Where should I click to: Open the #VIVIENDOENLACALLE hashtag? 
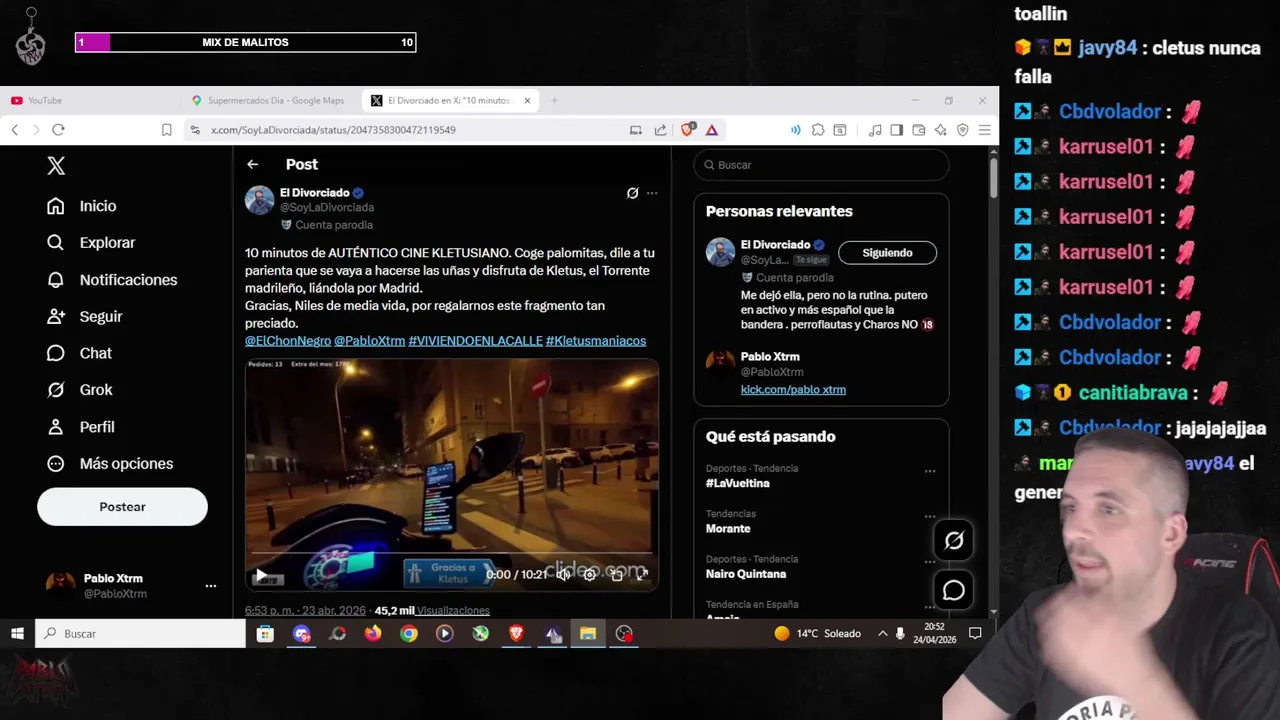point(475,341)
